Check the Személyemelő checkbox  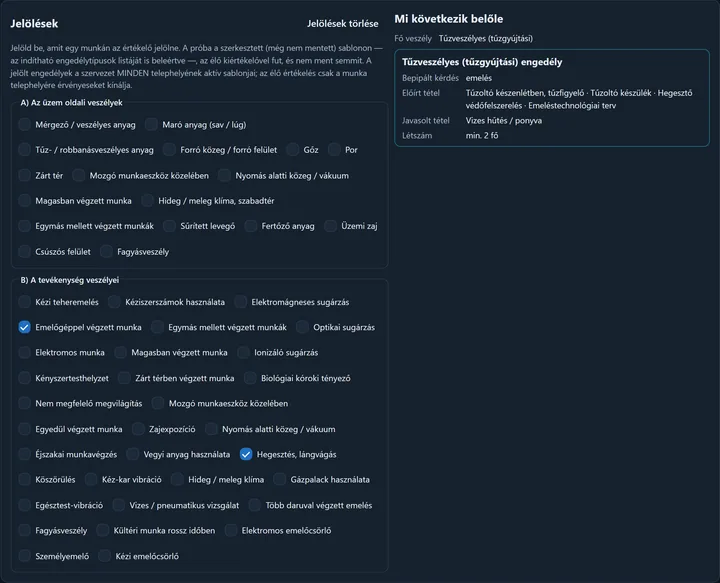[x=24, y=556]
